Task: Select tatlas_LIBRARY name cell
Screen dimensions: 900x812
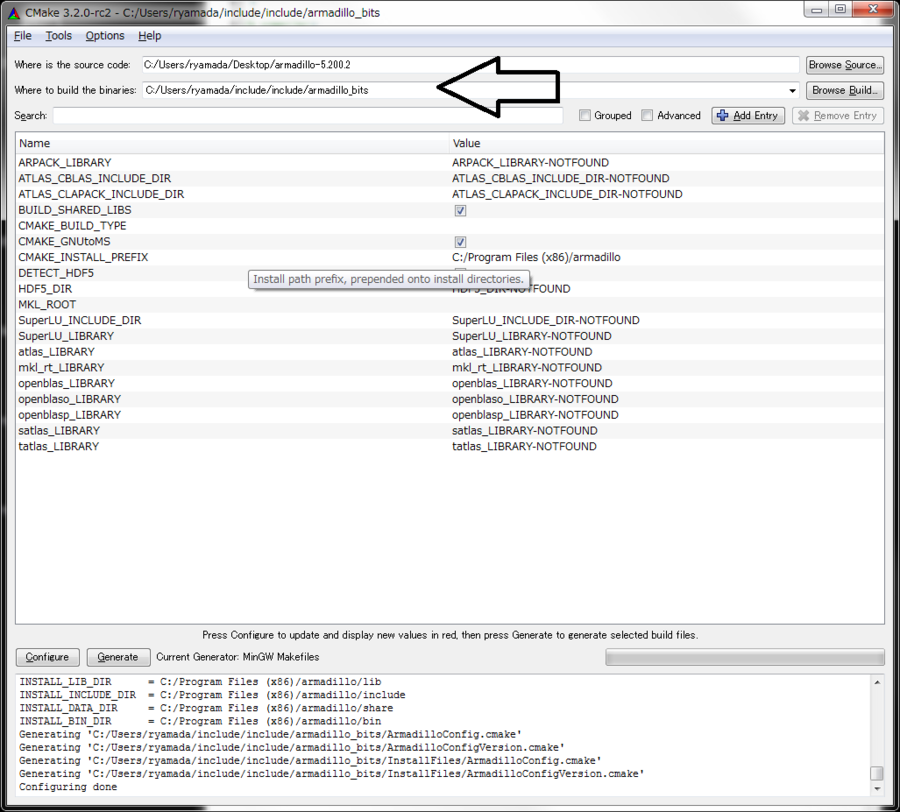Action: pos(59,446)
